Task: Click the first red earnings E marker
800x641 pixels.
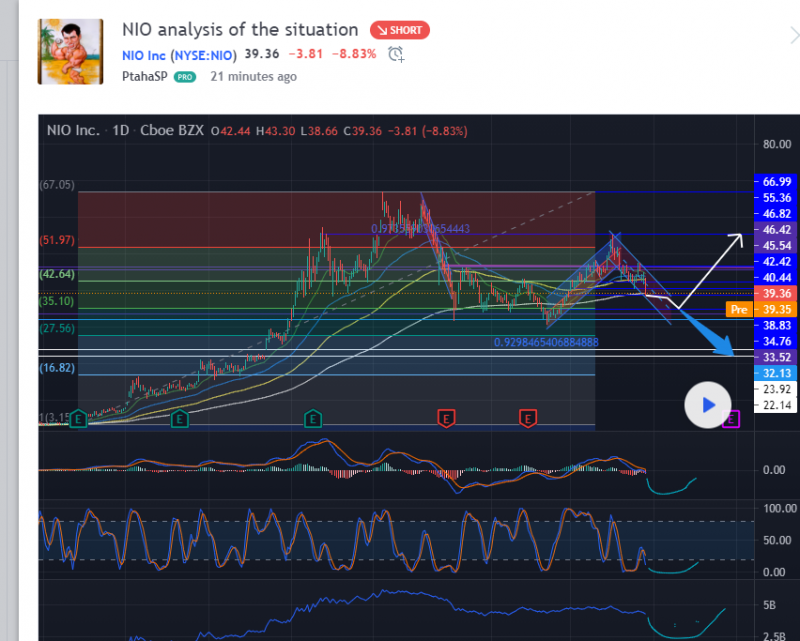Action: tap(446, 418)
